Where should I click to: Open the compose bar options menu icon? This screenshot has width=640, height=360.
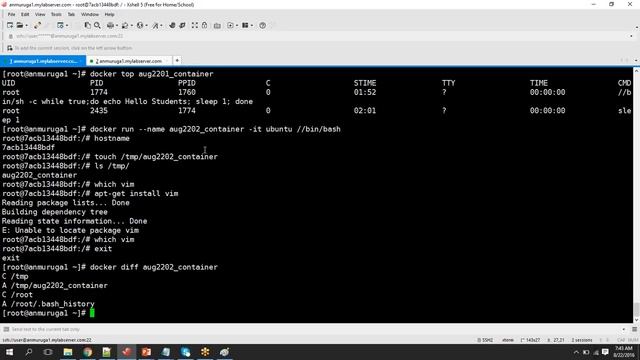[x=634, y=329]
